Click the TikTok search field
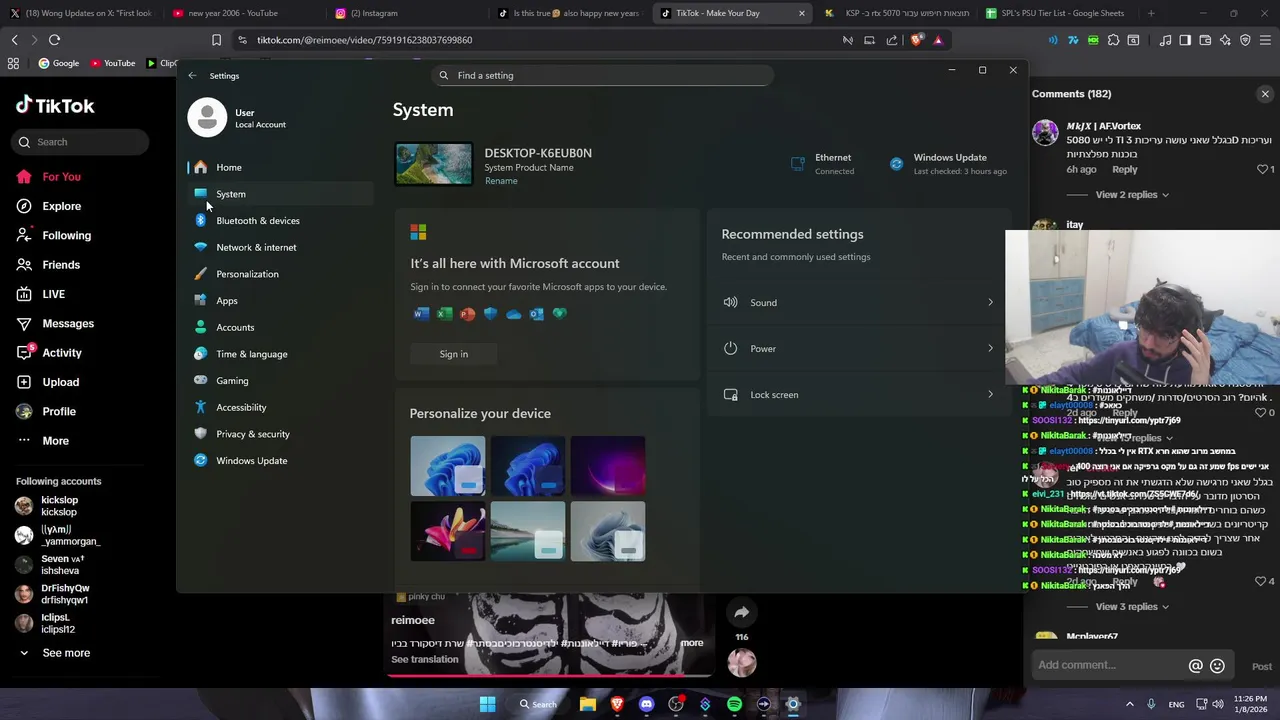Viewport: 1280px width, 720px height. coord(81,142)
